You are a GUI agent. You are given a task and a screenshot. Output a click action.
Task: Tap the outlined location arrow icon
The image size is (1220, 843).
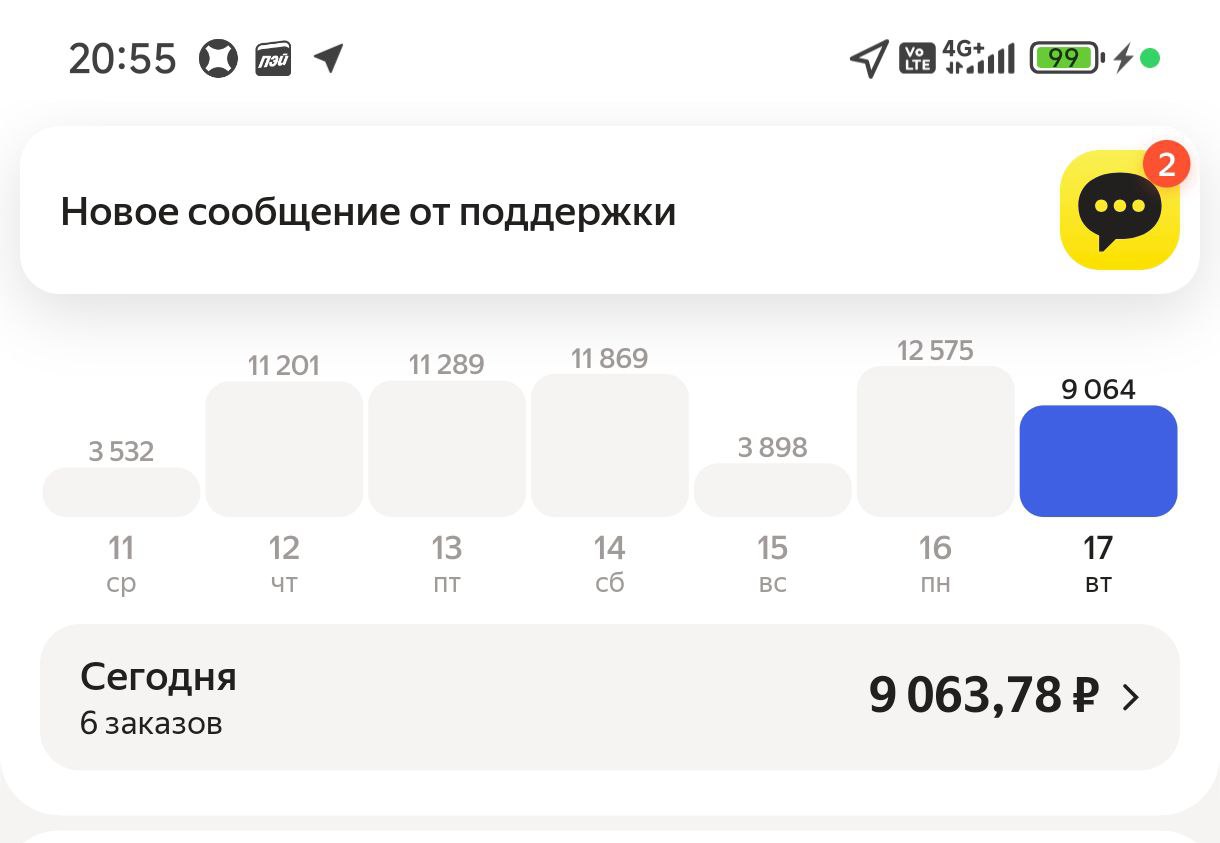click(868, 58)
